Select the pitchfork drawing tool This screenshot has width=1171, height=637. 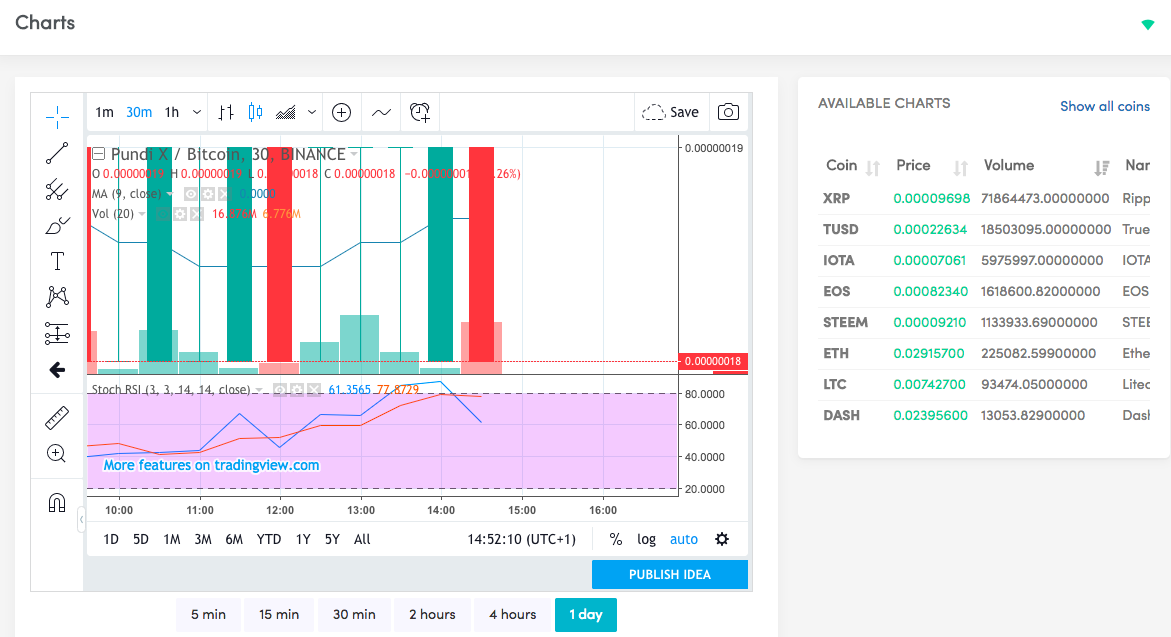[x=57, y=190]
